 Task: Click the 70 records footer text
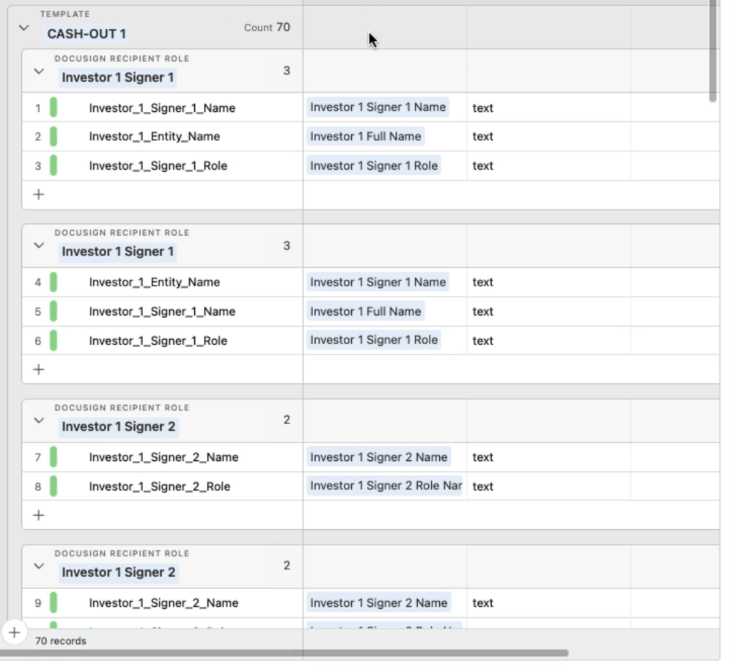pyautogui.click(x=61, y=641)
